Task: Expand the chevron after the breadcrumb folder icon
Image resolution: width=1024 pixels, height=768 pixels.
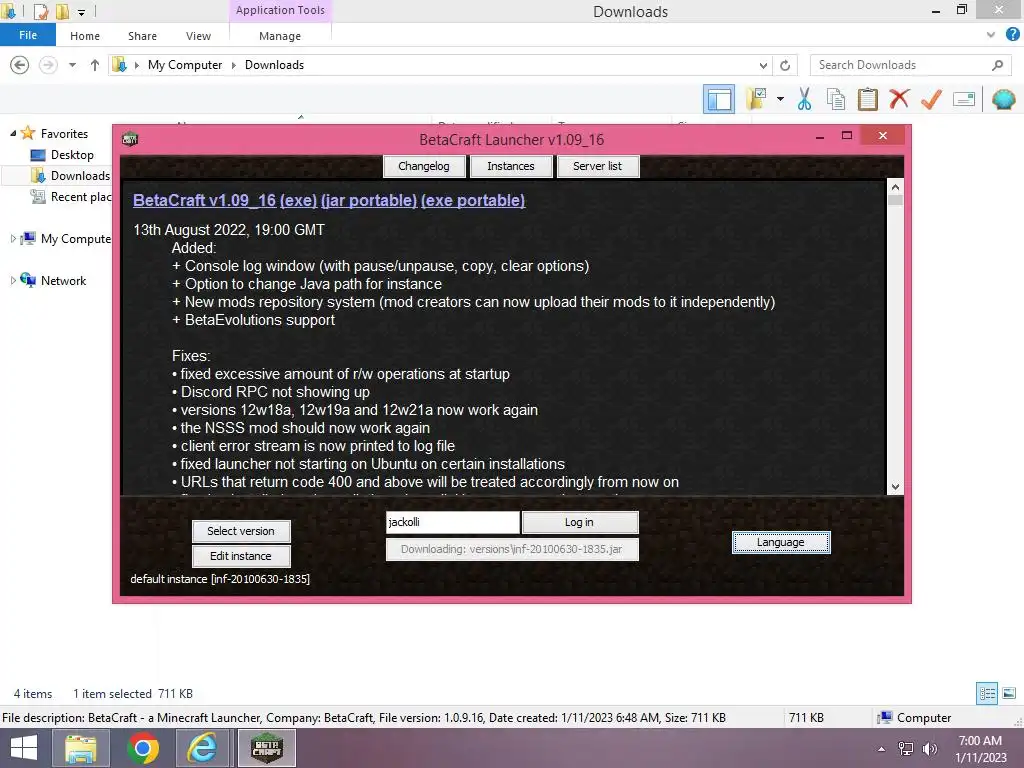Action: pos(136,65)
